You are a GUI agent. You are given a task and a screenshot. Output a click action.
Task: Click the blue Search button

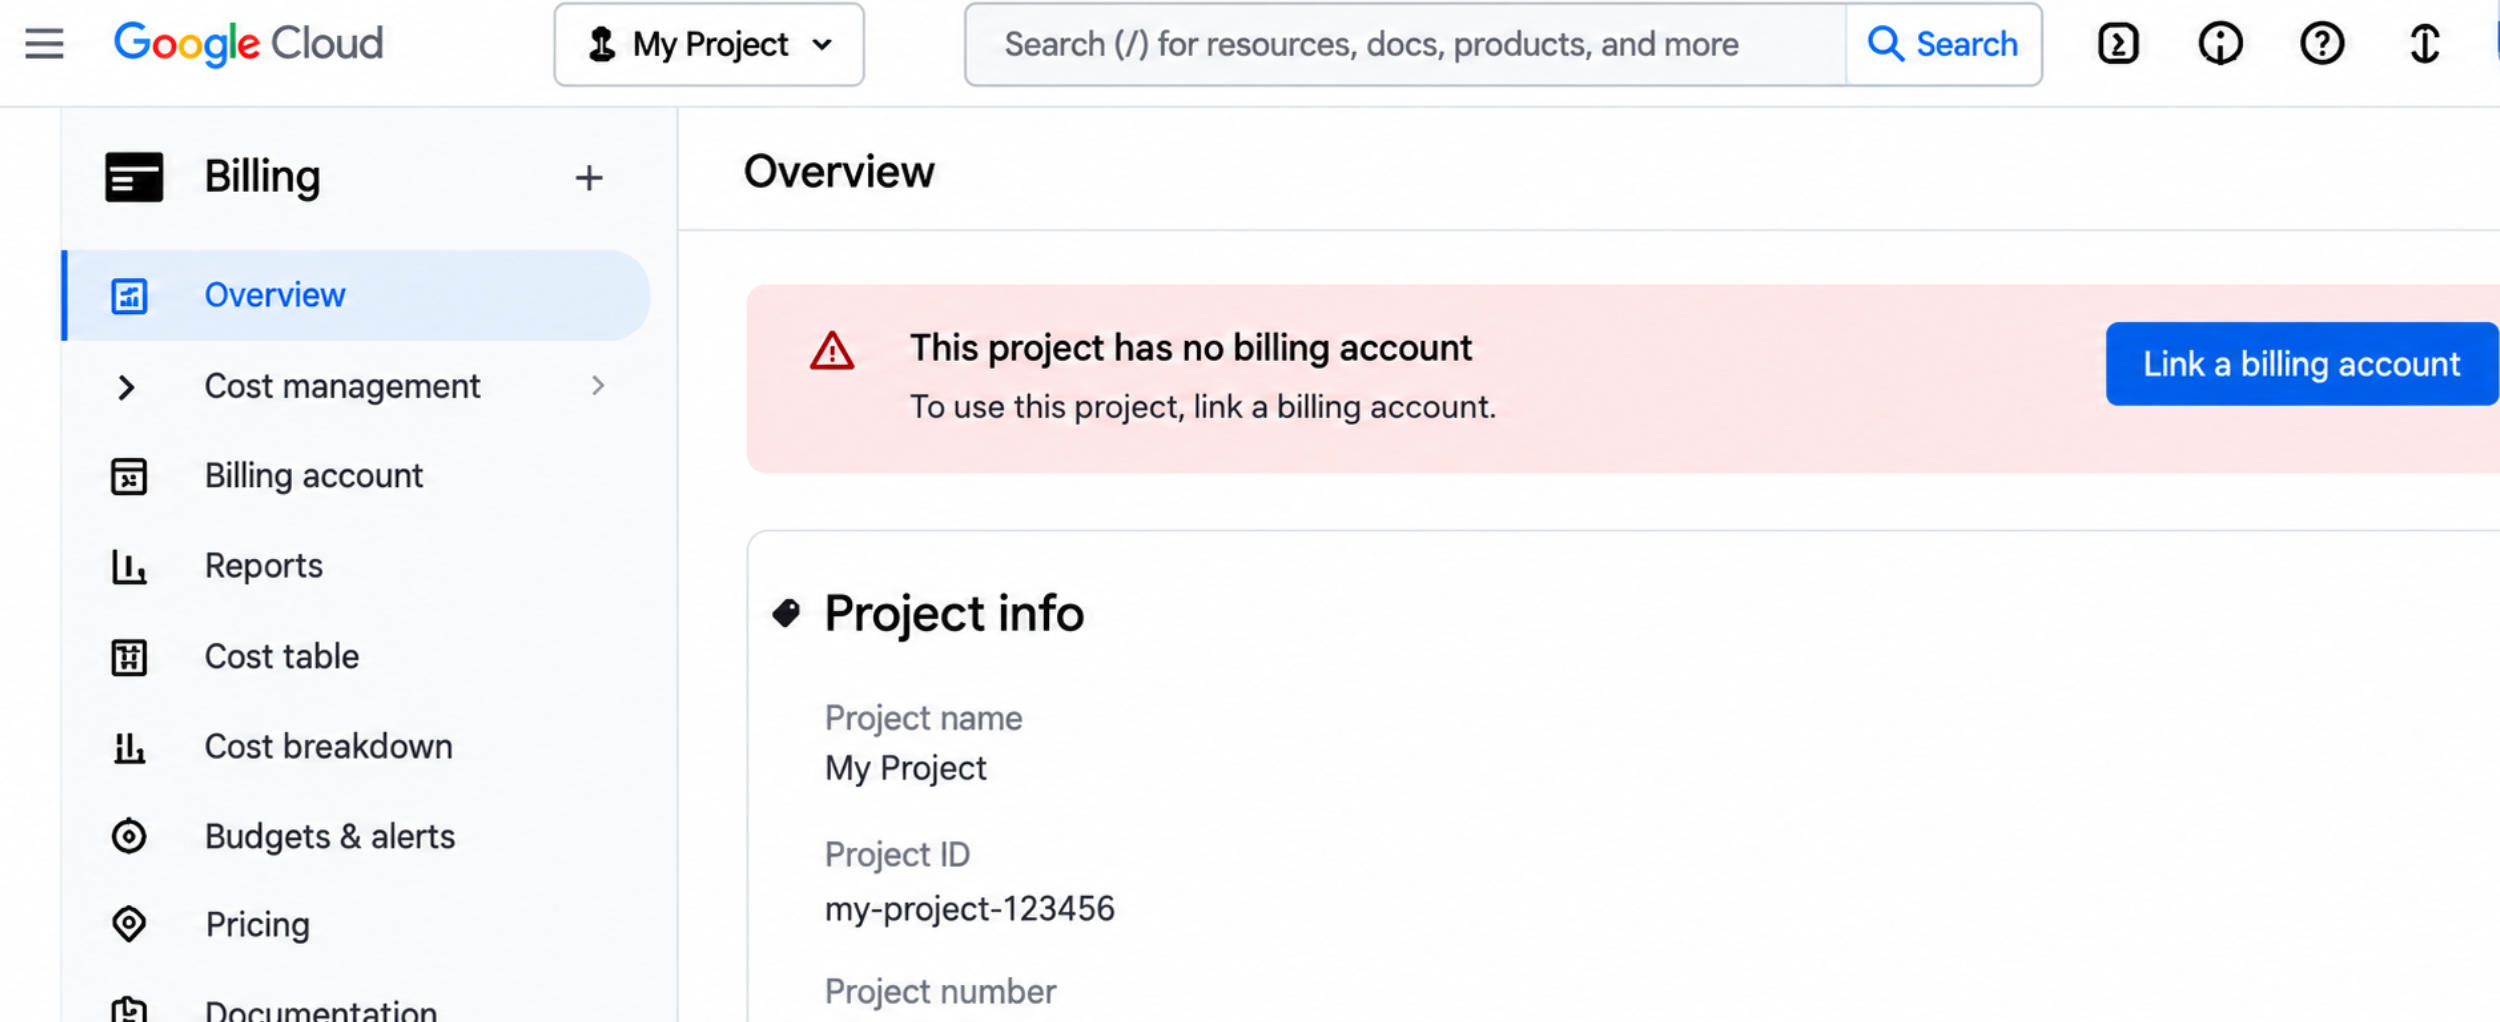click(1943, 44)
